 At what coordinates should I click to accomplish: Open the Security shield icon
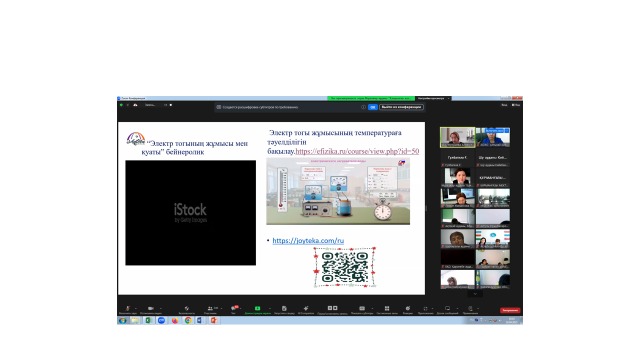187,308
